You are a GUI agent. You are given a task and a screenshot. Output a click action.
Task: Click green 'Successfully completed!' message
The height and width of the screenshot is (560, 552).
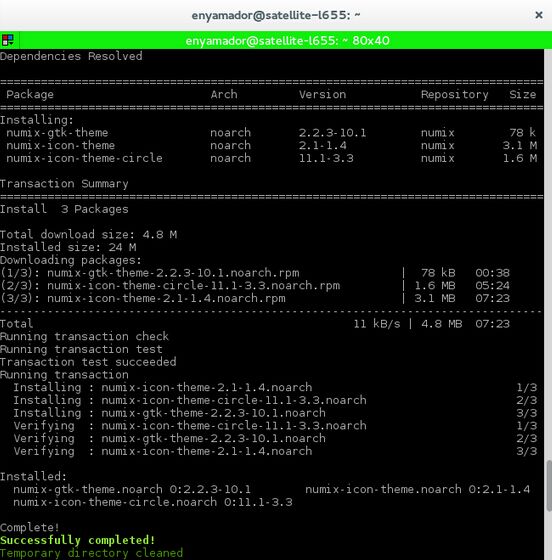tap(77, 540)
